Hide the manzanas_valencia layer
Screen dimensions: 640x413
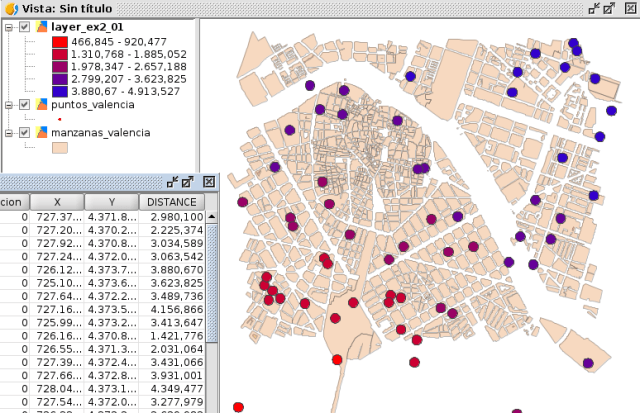(x=25, y=132)
